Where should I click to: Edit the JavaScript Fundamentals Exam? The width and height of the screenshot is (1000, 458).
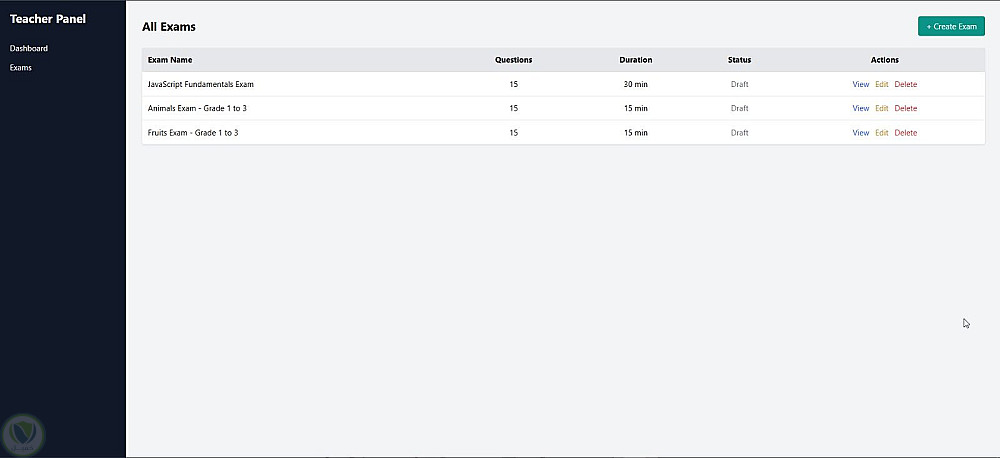coord(881,84)
